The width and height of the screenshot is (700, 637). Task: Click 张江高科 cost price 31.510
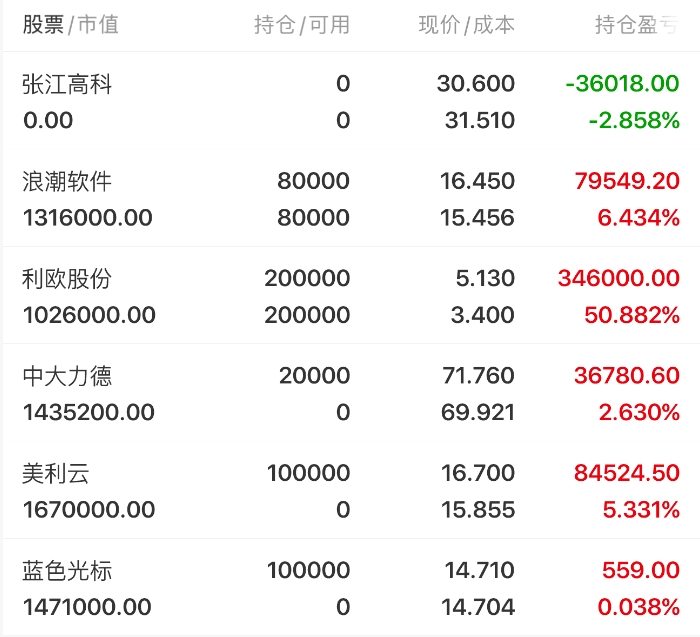(479, 121)
